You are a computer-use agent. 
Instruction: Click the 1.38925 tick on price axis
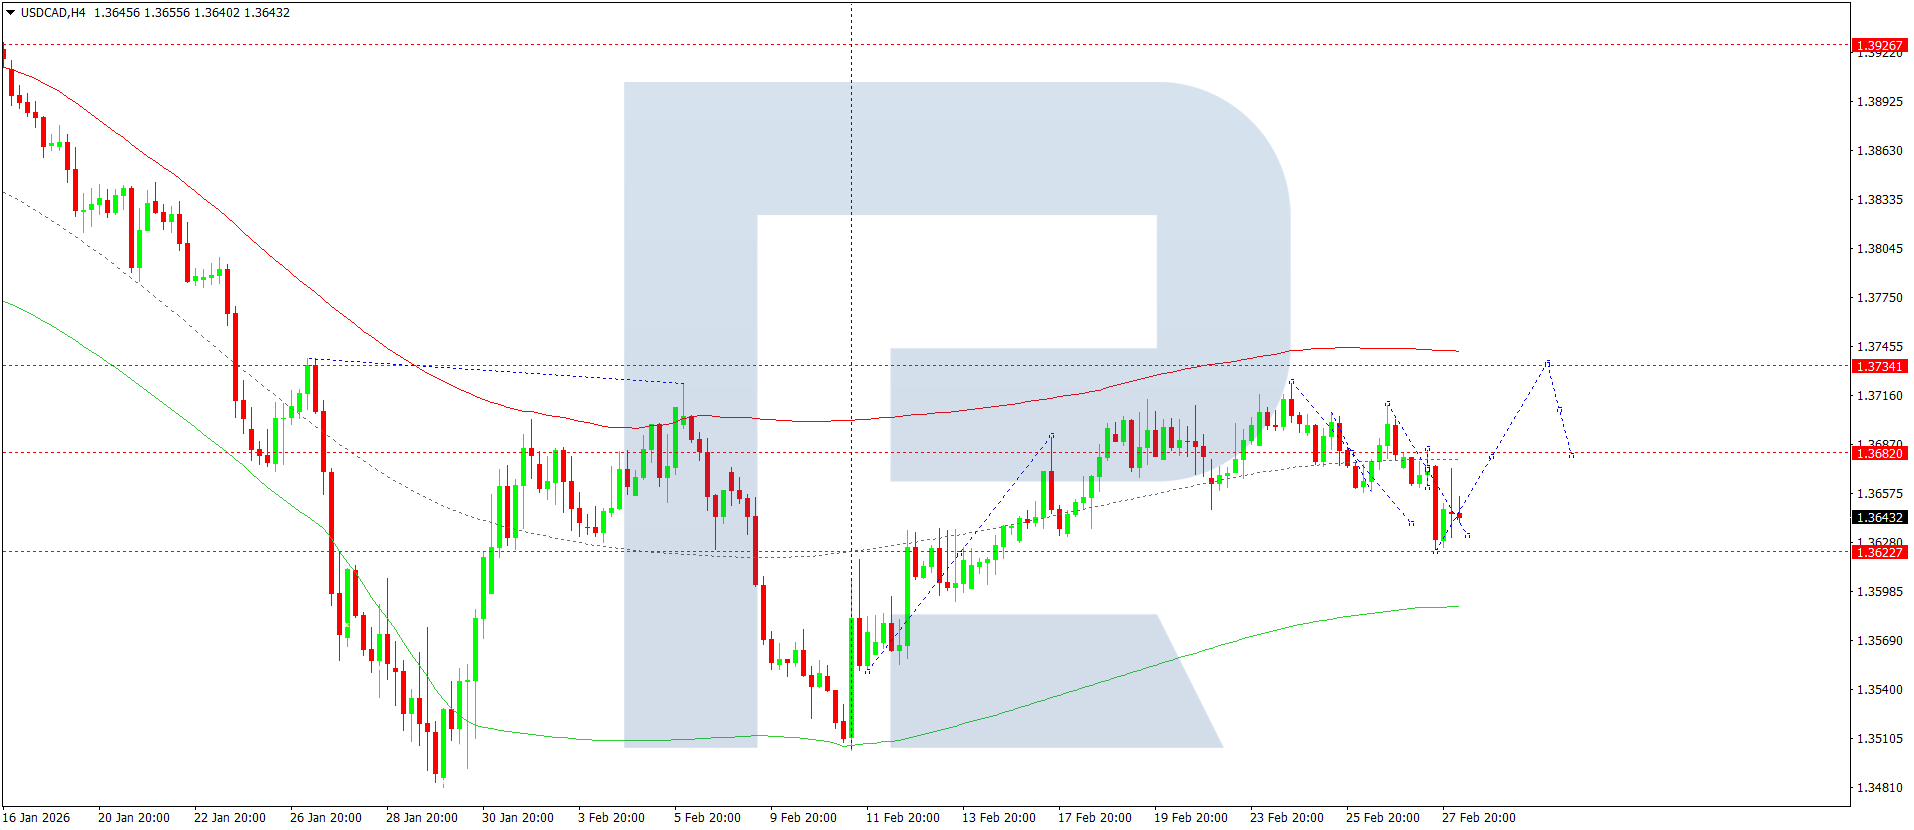coord(1879,102)
